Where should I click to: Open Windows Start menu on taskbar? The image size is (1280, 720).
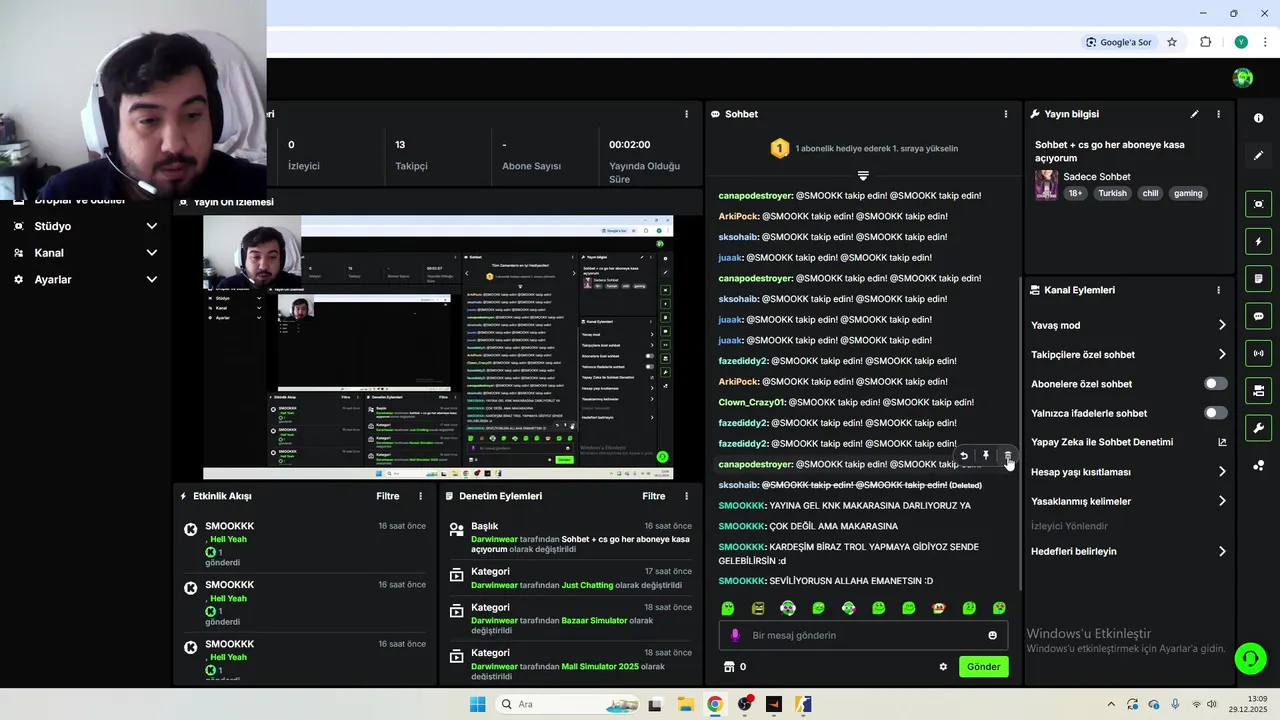pyautogui.click(x=478, y=704)
